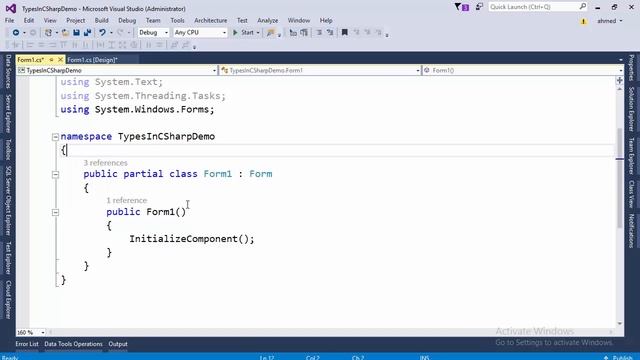The image size is (640, 360).
Task: Click the Save All toolbar icon
Action: click(x=87, y=33)
